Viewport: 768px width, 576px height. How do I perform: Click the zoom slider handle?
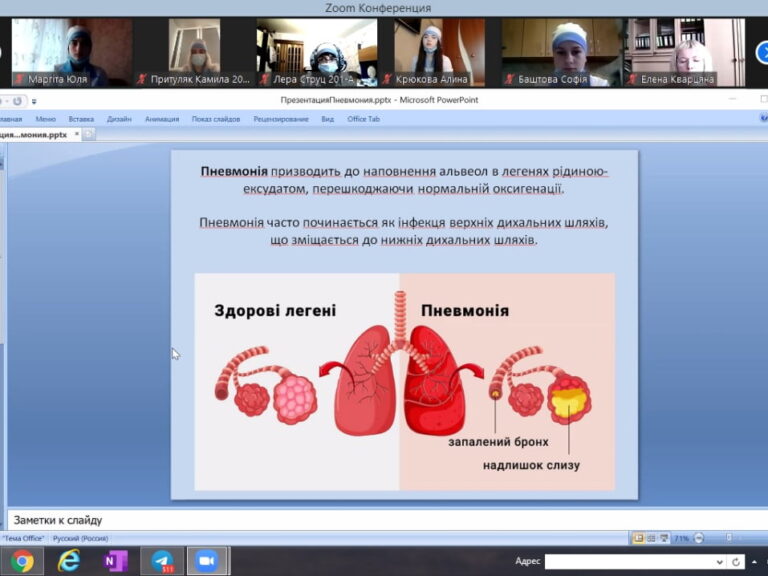(x=729, y=538)
